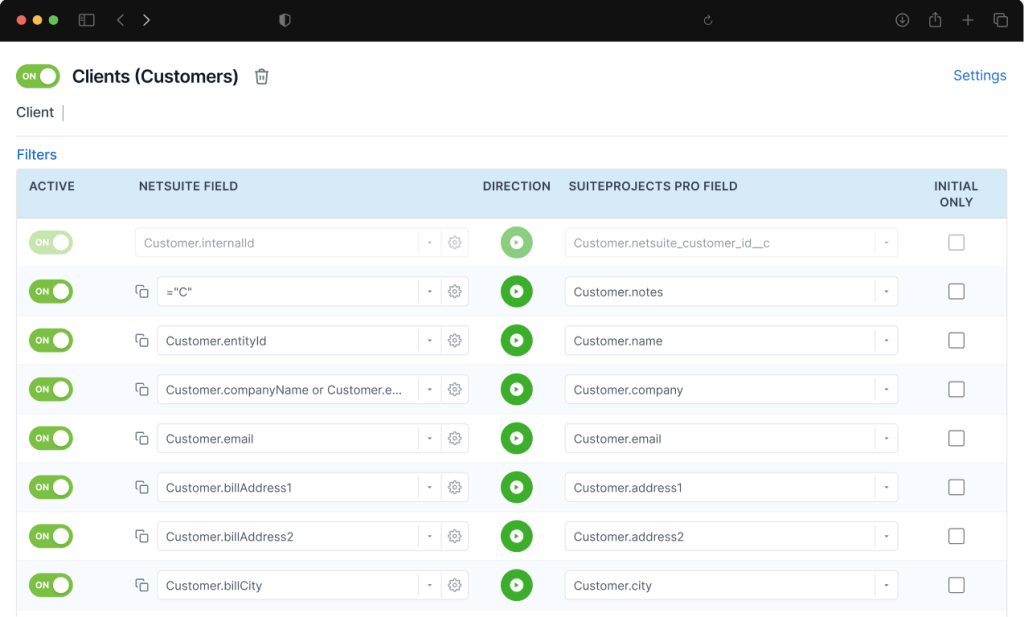Duplicate the ="C" mapping row
Screen dimensions: 1024x617
coord(142,291)
